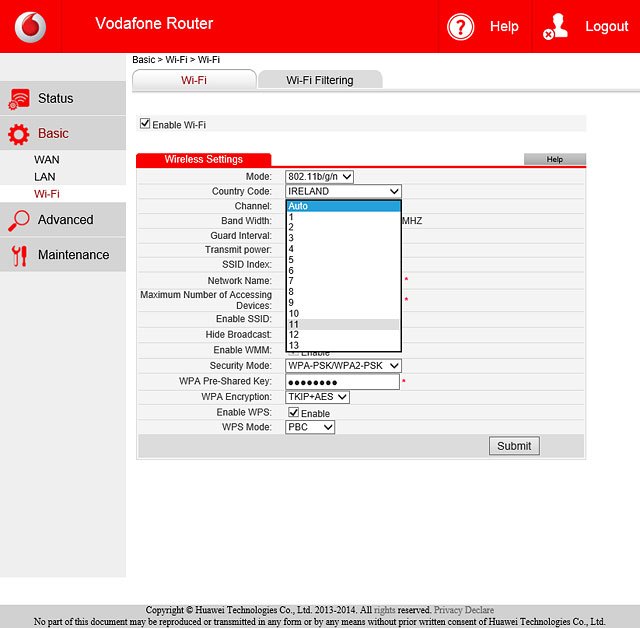Switch to the Wi-Fi Filtering tab
Viewport: 640px width, 628px height.
point(320,80)
